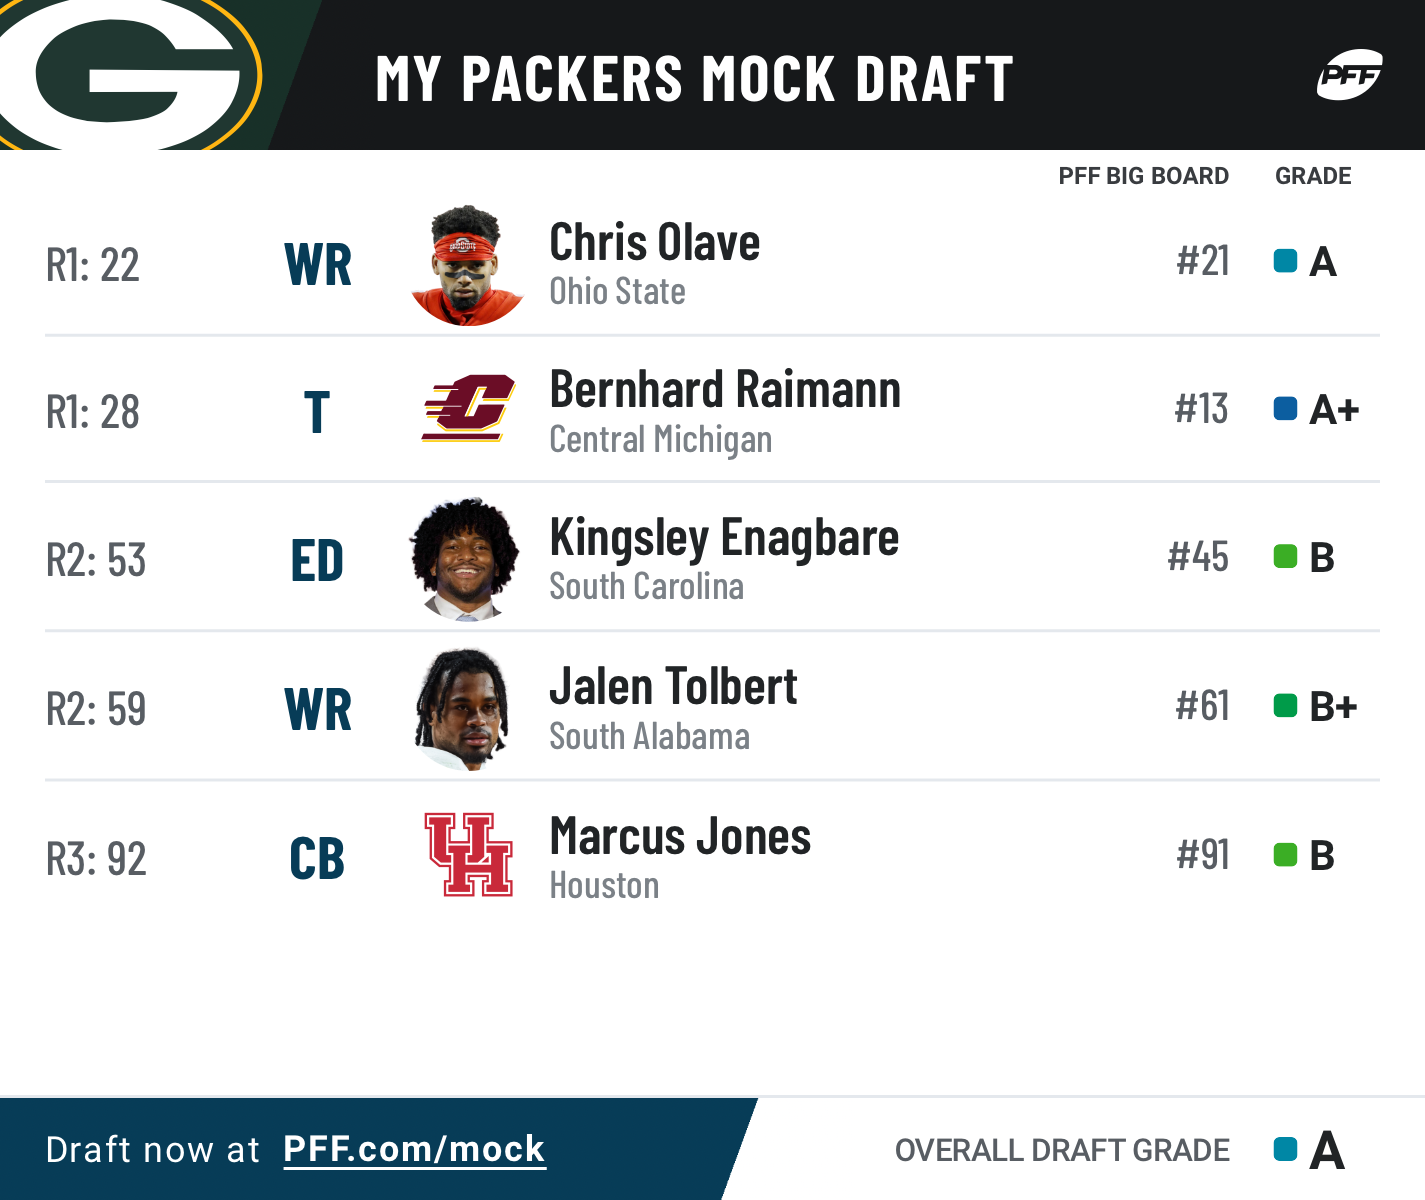Click the R1: 22 pick label

[93, 265]
